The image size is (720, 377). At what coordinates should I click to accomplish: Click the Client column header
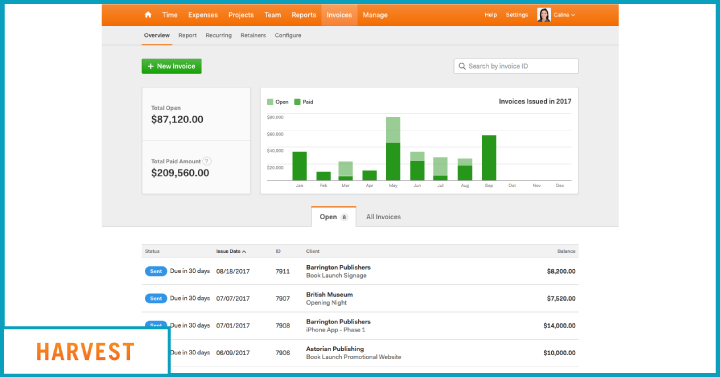tap(313, 251)
